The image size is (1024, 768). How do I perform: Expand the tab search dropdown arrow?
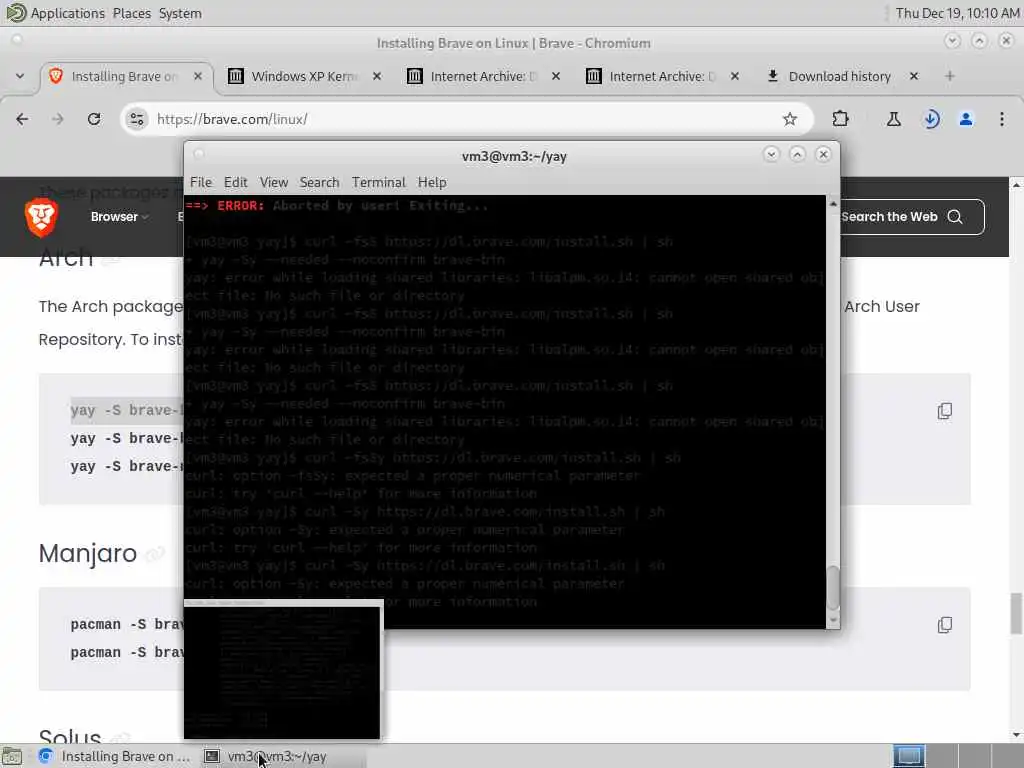20,76
